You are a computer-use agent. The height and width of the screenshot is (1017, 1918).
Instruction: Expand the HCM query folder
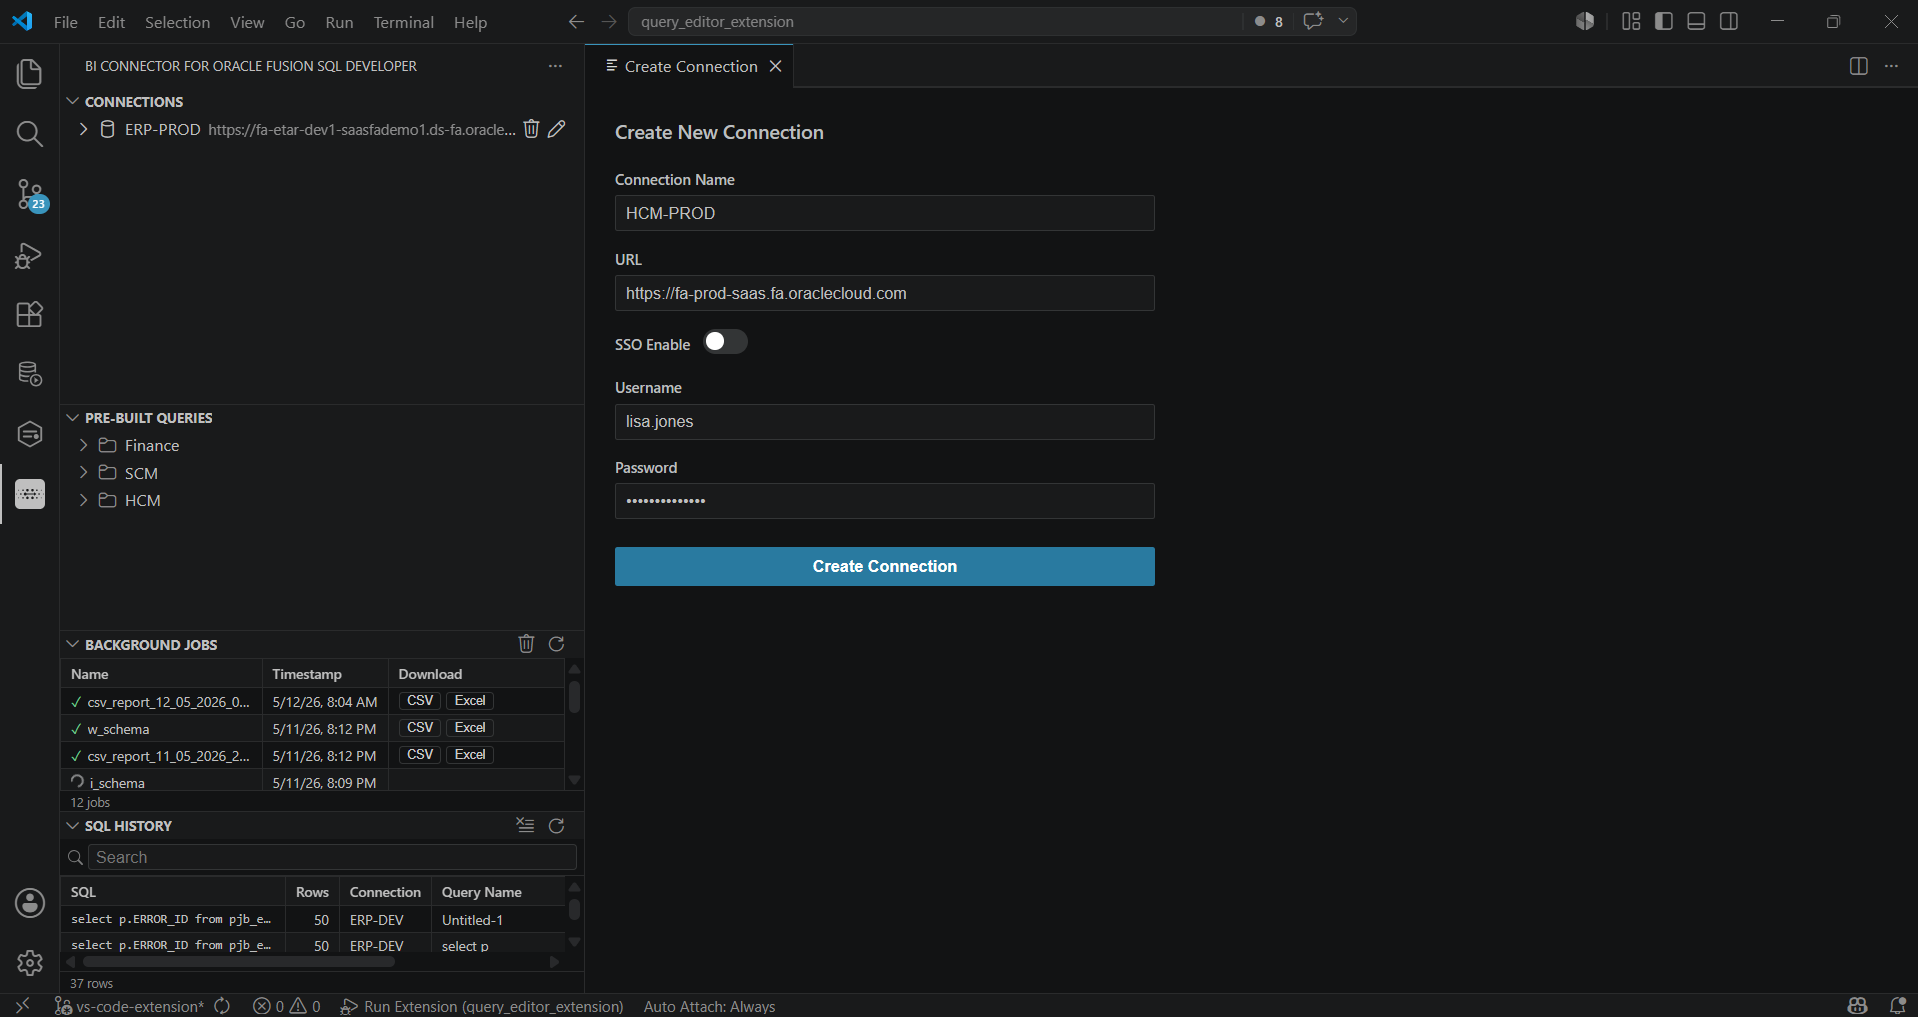84,500
